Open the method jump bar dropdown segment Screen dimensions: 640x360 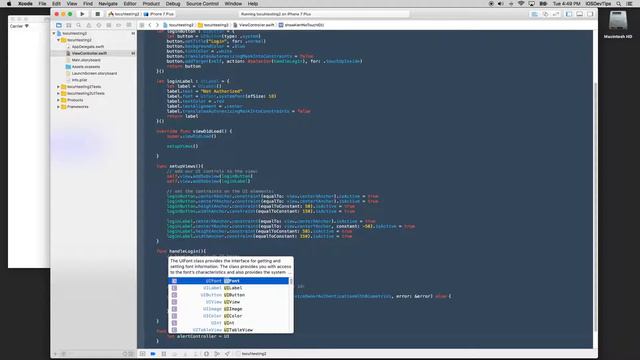(302, 25)
